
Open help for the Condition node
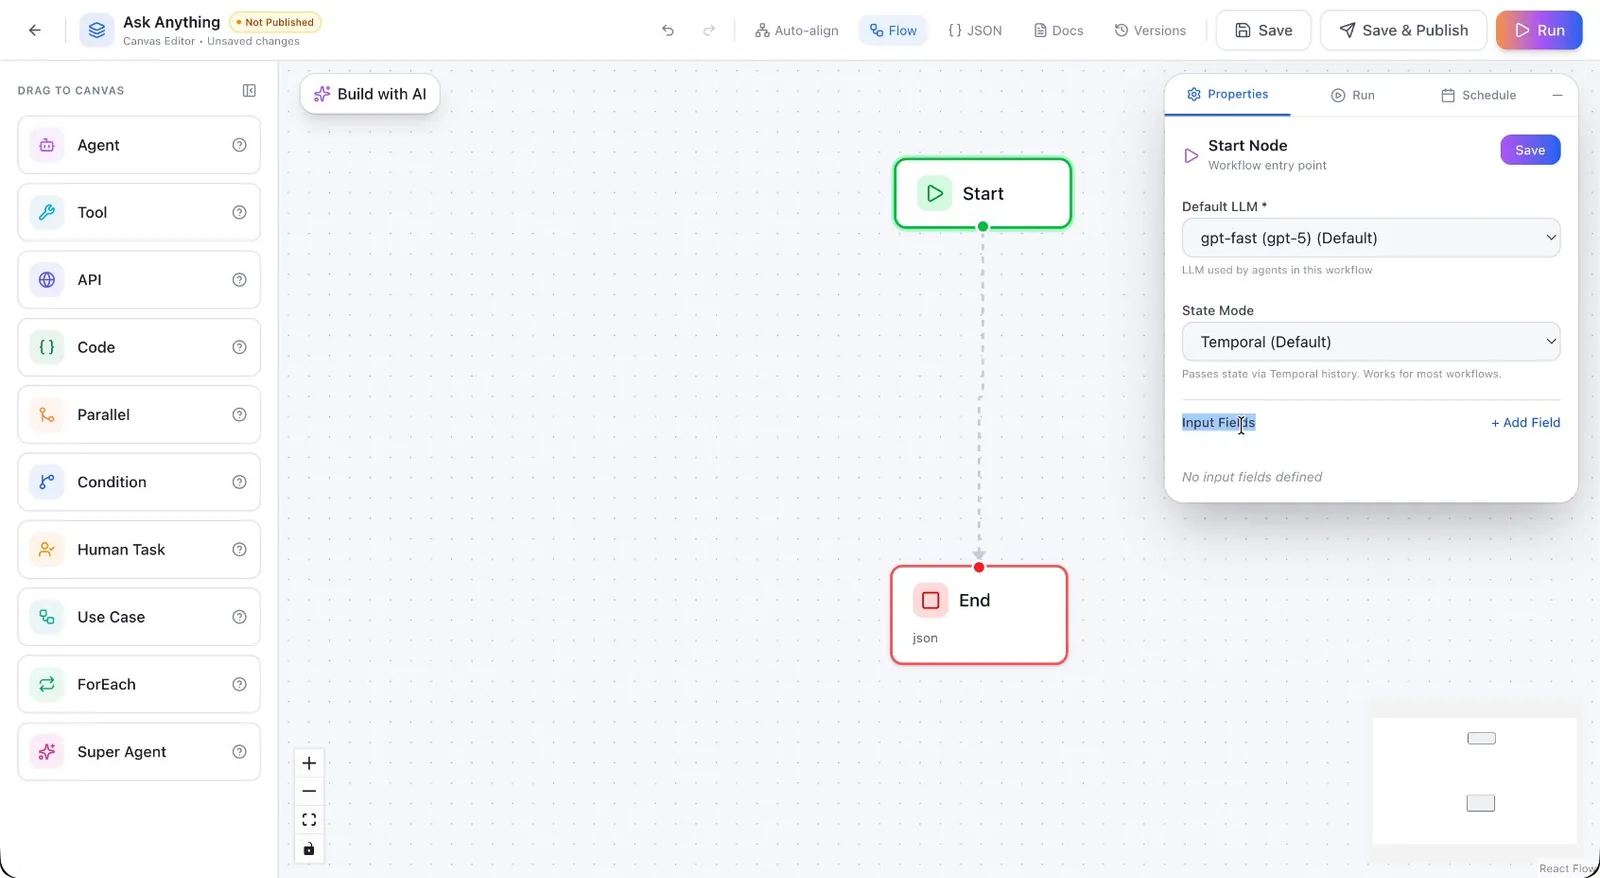click(x=239, y=482)
